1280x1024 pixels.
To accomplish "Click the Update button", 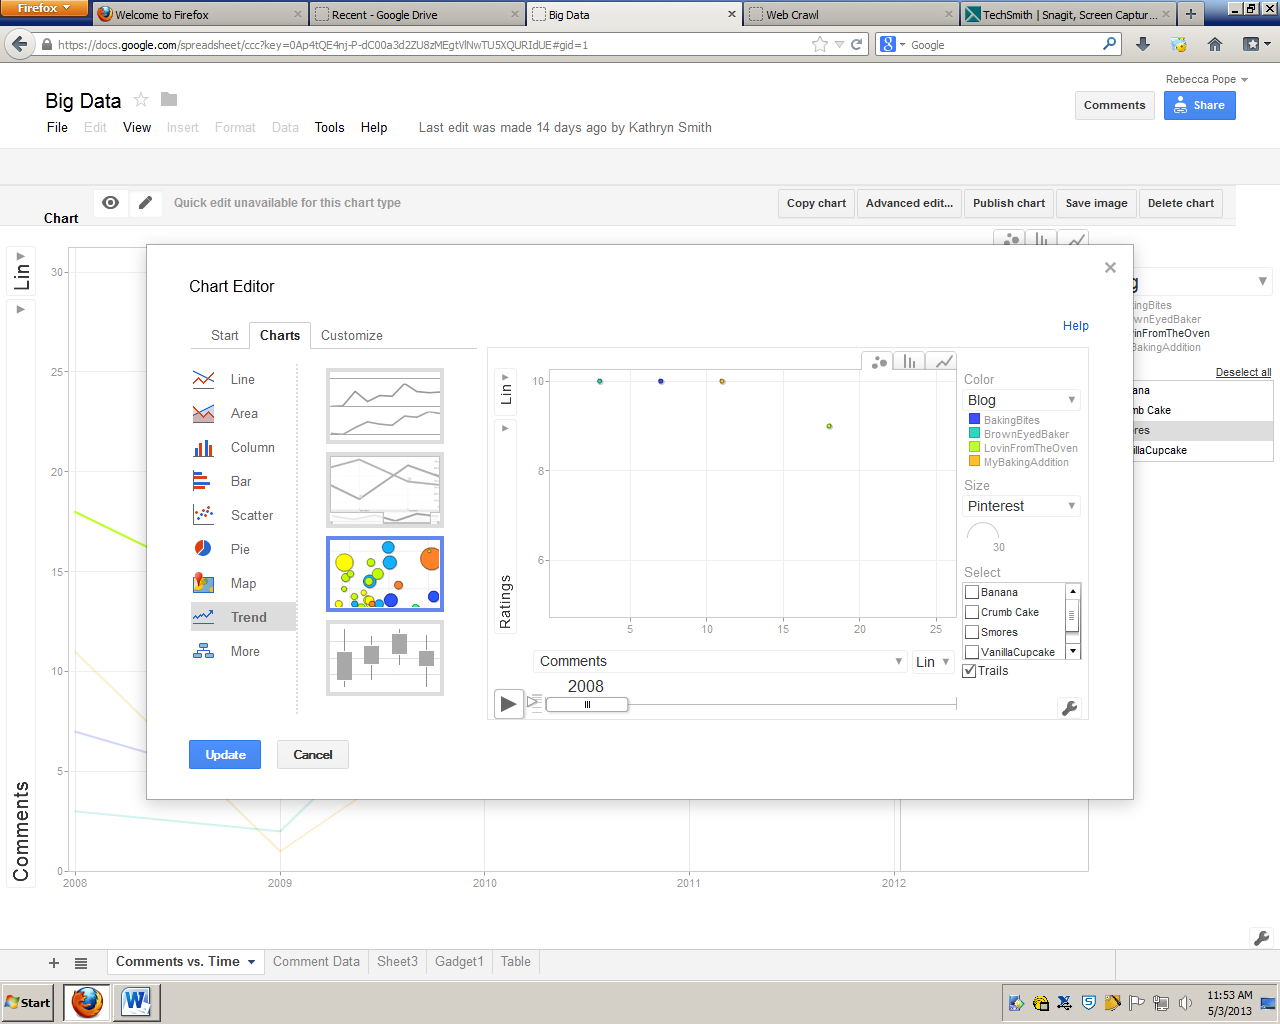I will click(x=225, y=755).
